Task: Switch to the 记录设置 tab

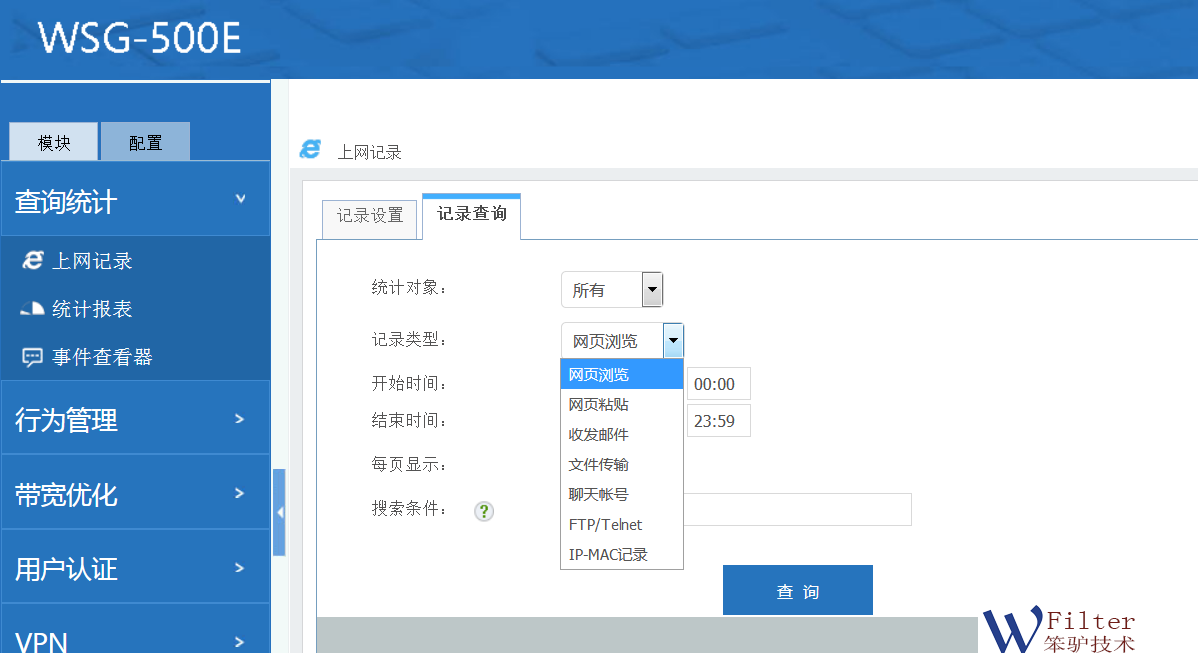Action: coord(370,216)
